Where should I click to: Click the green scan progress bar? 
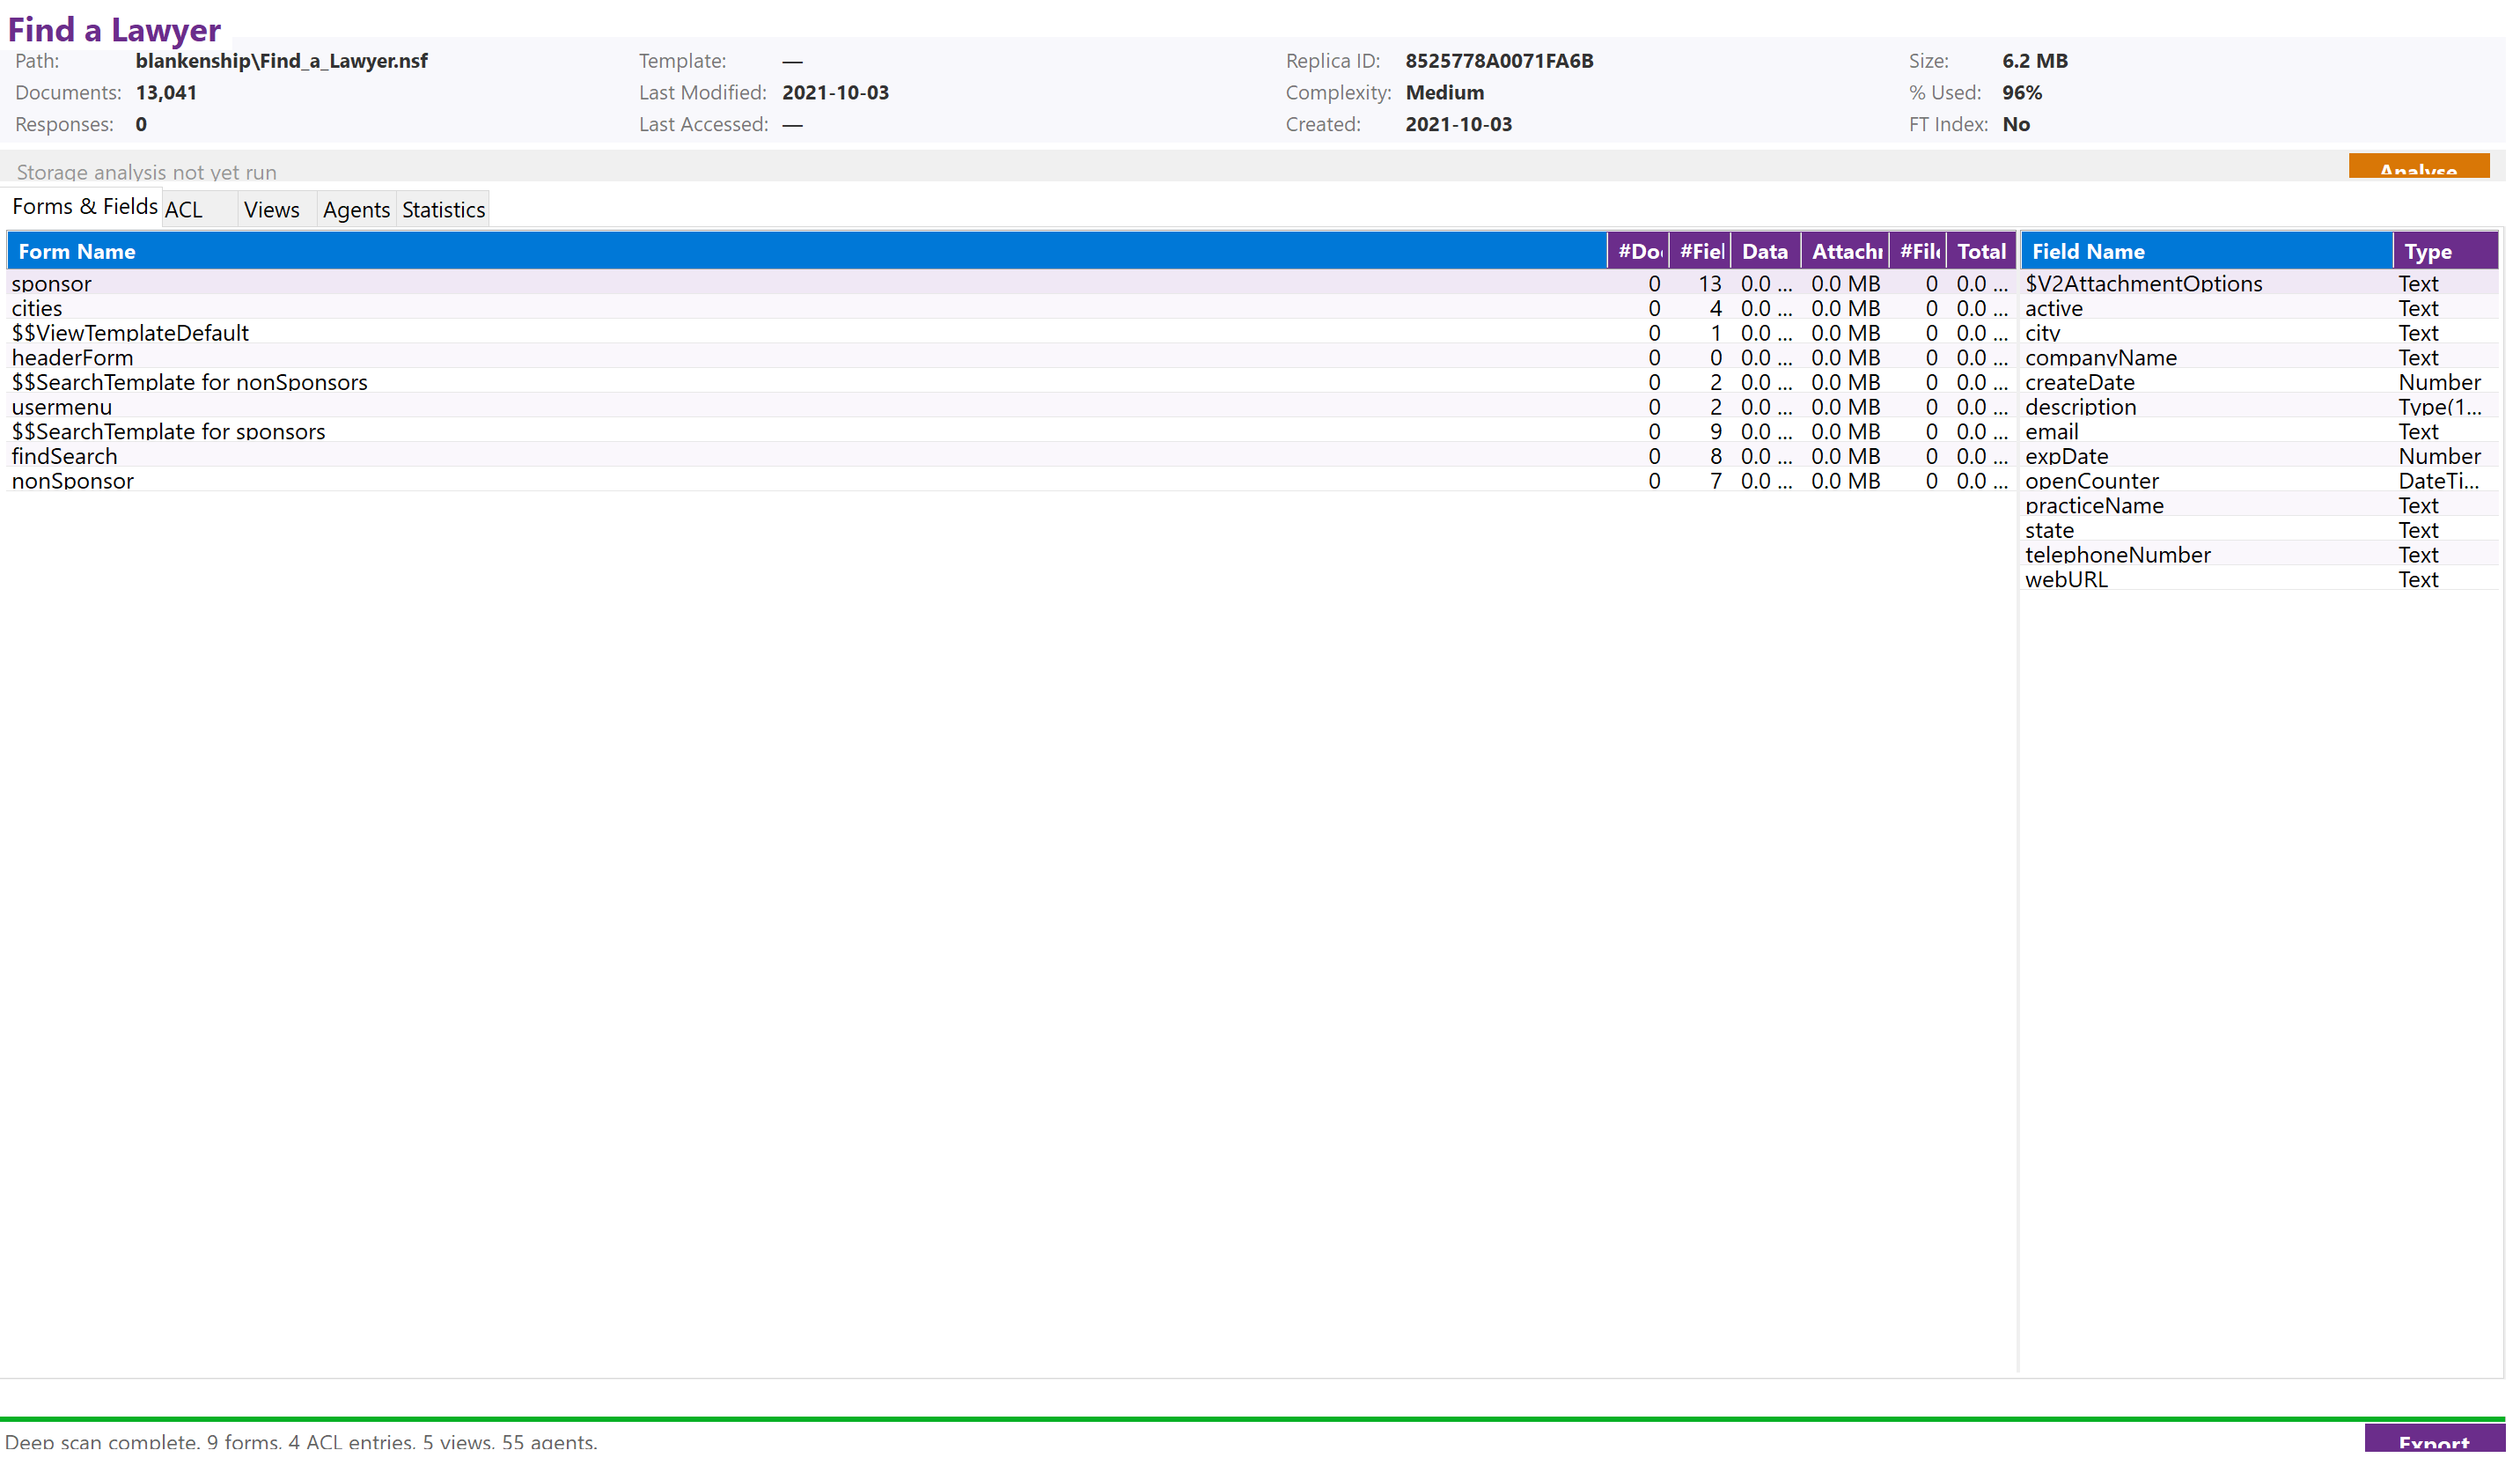(1260, 1419)
